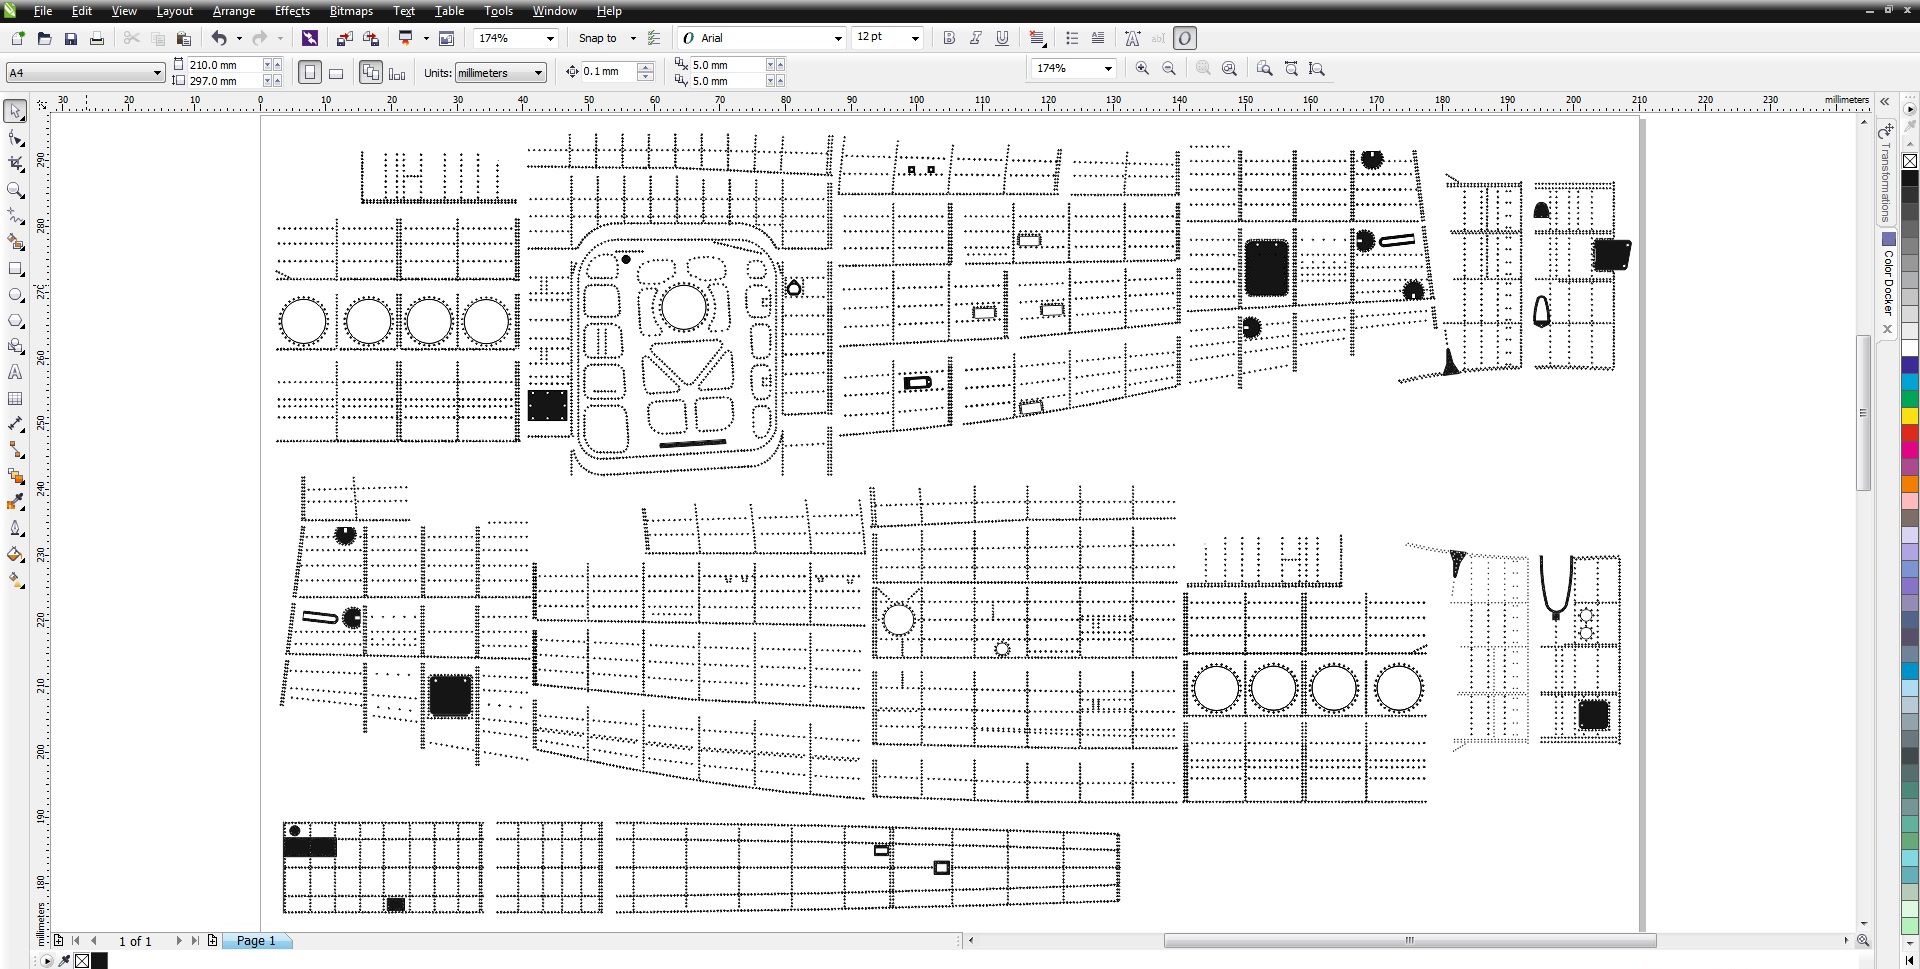
Task: Choose the Rectangle tool
Action: click(15, 269)
